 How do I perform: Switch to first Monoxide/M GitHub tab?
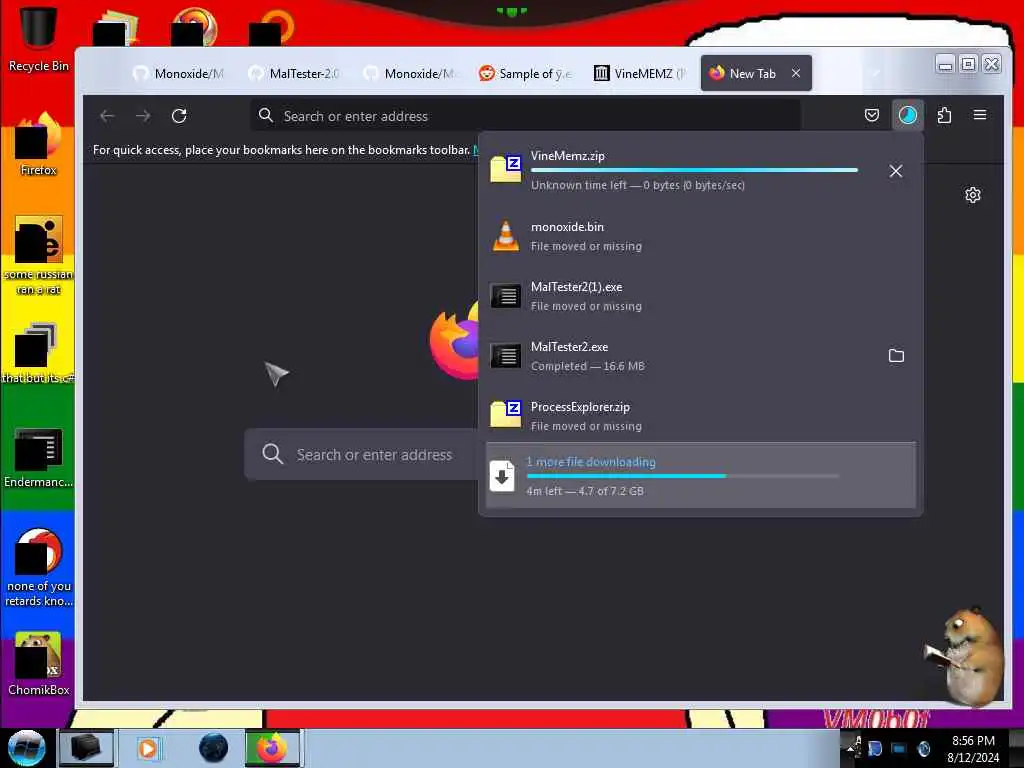(179, 74)
